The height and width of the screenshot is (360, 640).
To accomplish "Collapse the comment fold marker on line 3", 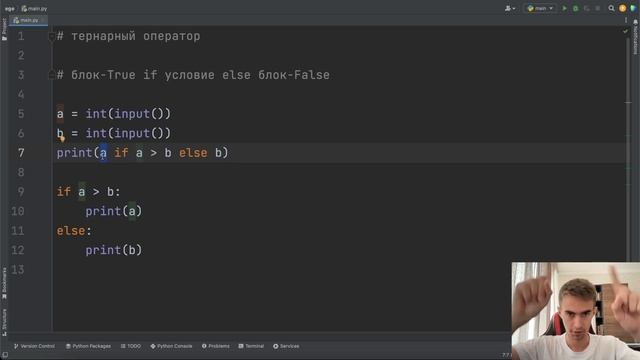I will click(x=51, y=75).
